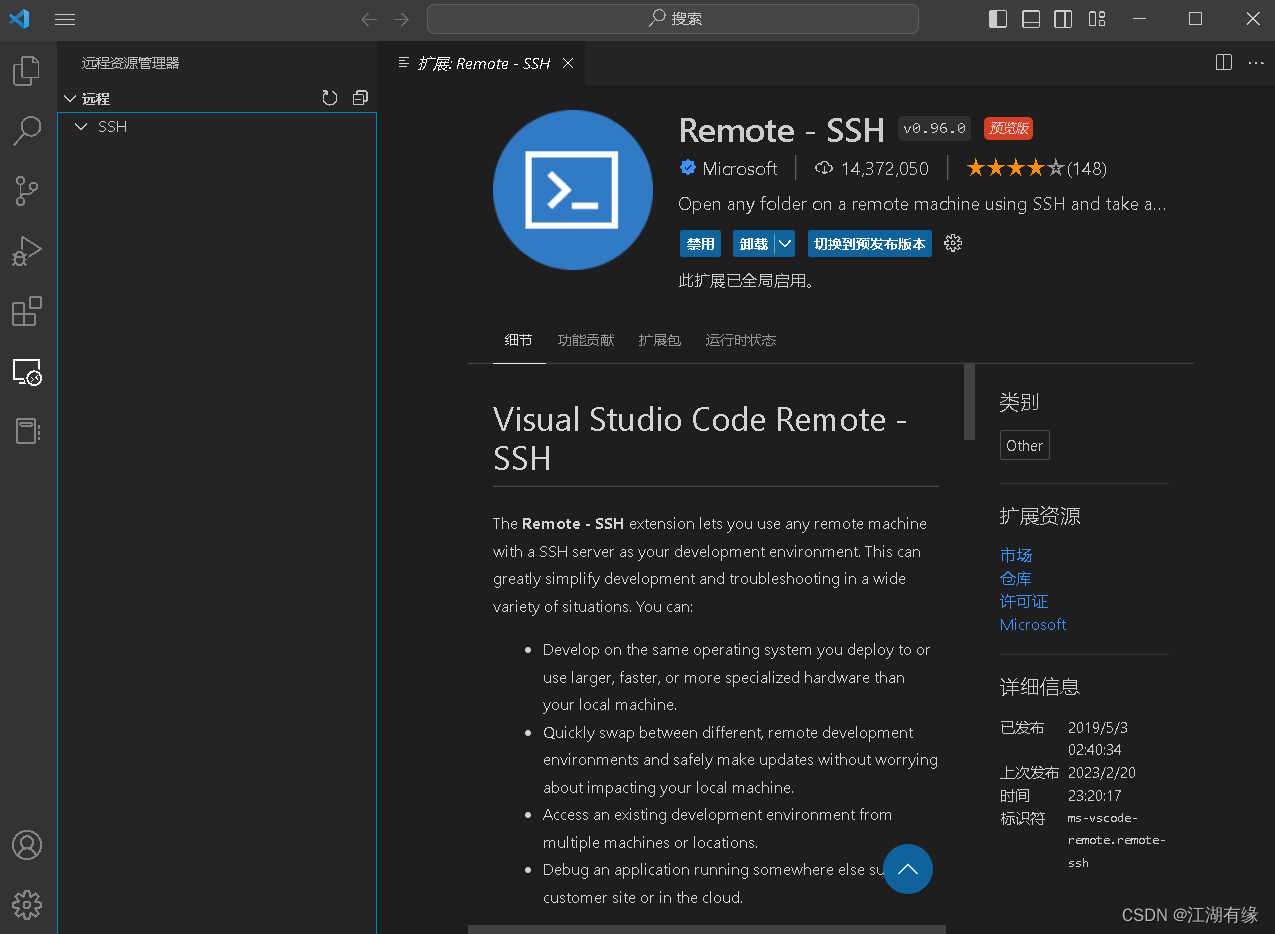Open the 市场 link under 扩展资源
Image resolution: width=1275 pixels, height=934 pixels.
click(1016, 555)
